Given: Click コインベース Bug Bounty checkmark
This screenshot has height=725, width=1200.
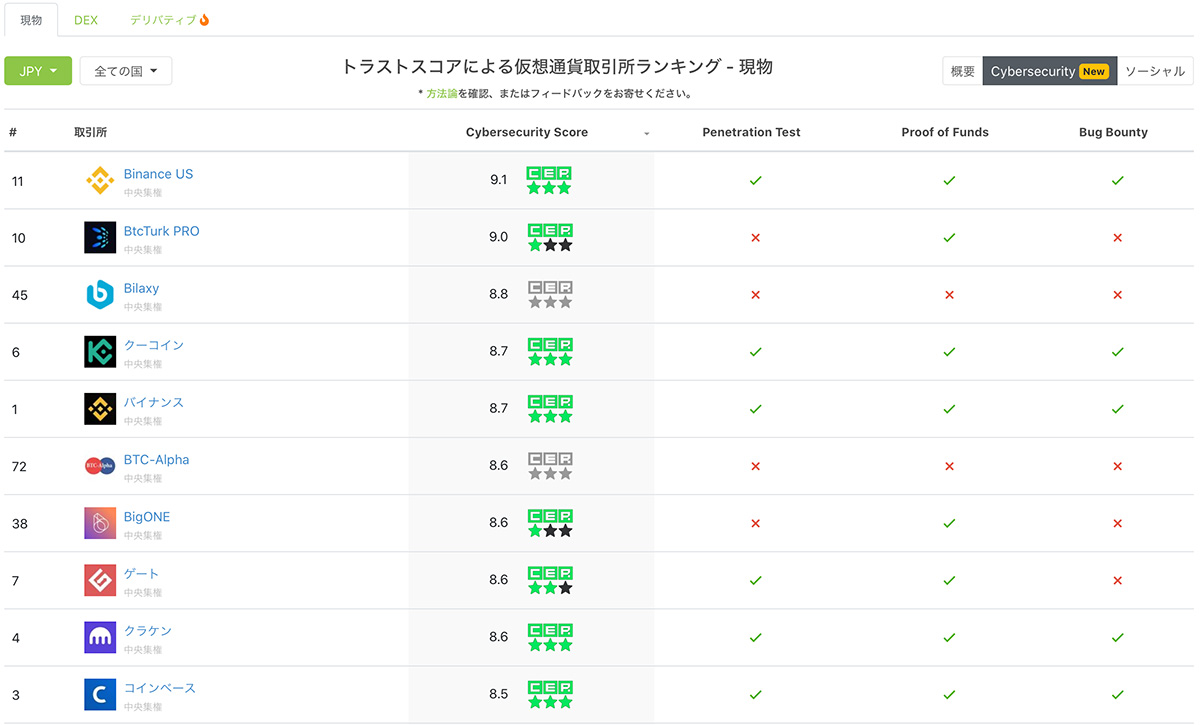Looking at the screenshot, I should pyautogui.click(x=1118, y=694).
